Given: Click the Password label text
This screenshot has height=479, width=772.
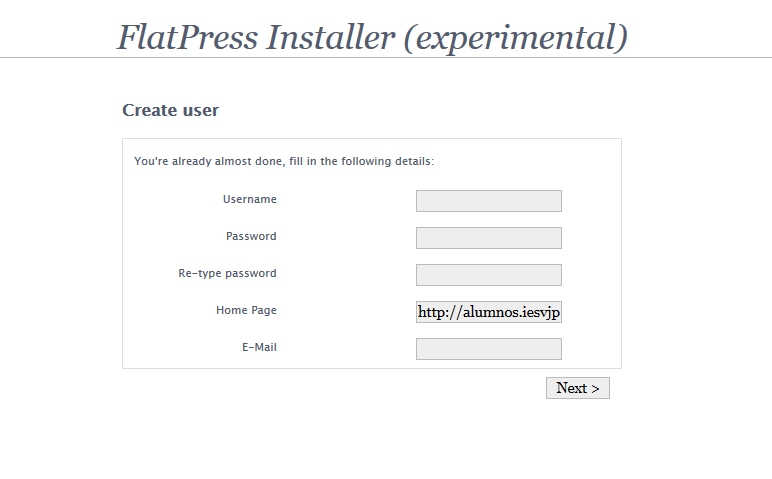Looking at the screenshot, I should [x=251, y=237].
